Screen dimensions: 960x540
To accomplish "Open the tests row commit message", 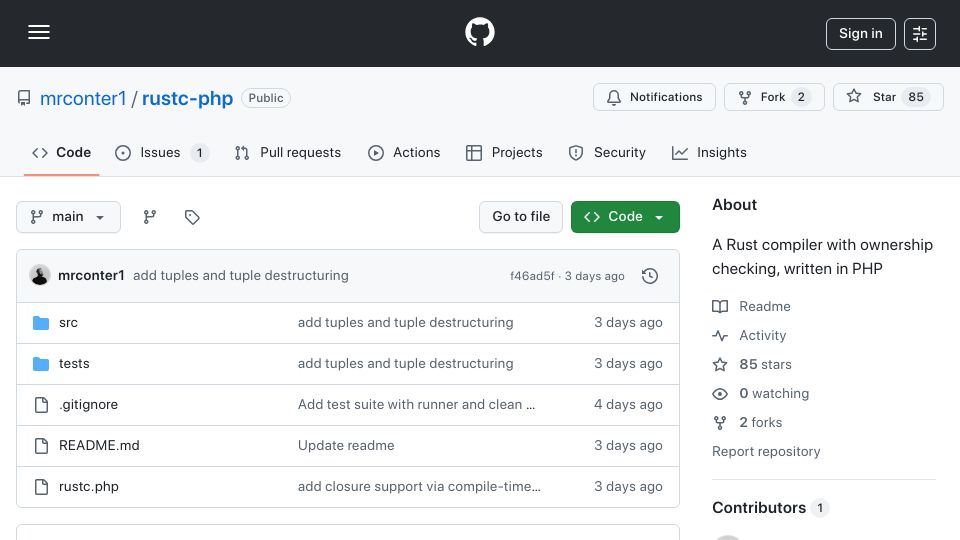I will 405,364.
